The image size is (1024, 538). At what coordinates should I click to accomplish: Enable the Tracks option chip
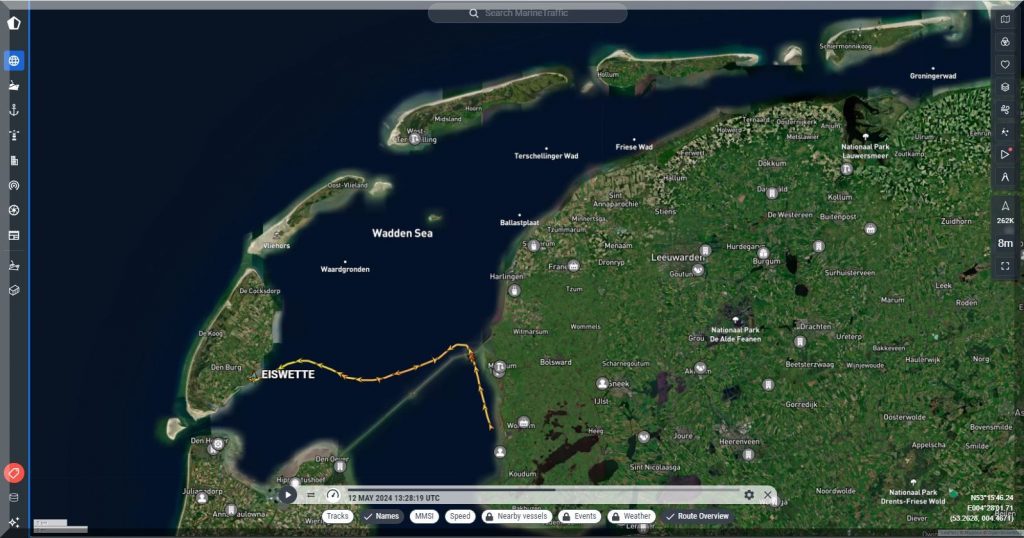(x=338, y=516)
